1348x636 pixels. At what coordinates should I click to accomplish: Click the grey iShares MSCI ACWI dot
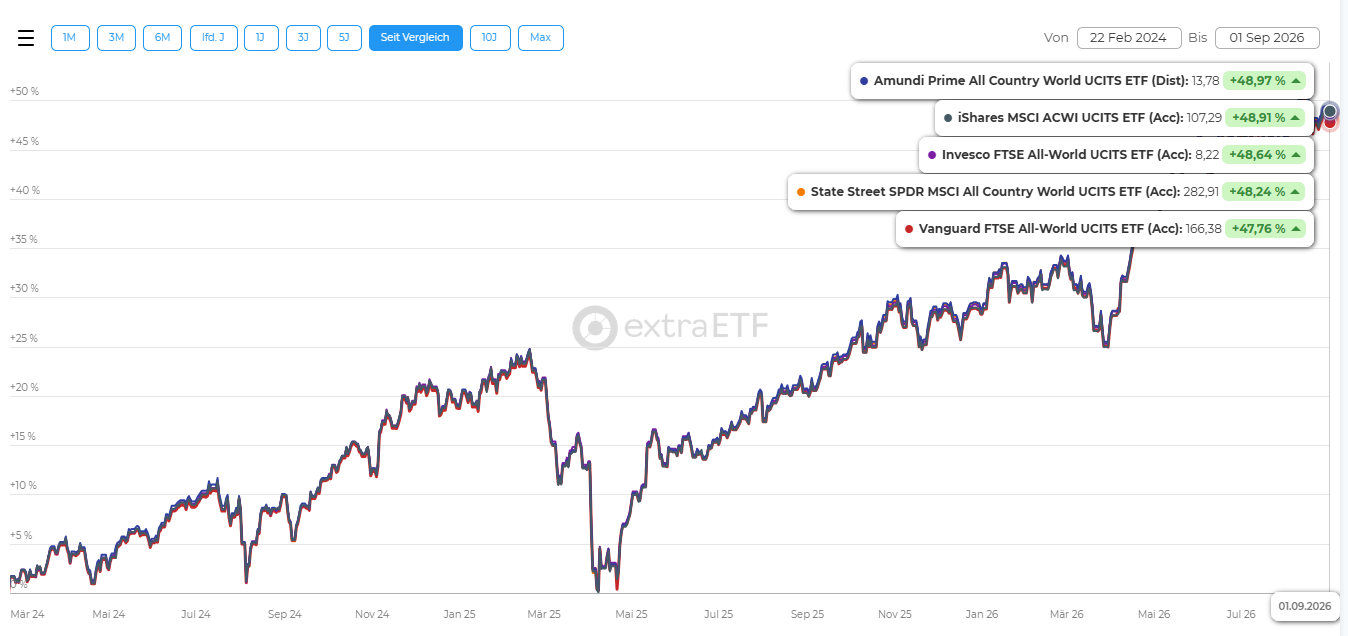(x=948, y=117)
